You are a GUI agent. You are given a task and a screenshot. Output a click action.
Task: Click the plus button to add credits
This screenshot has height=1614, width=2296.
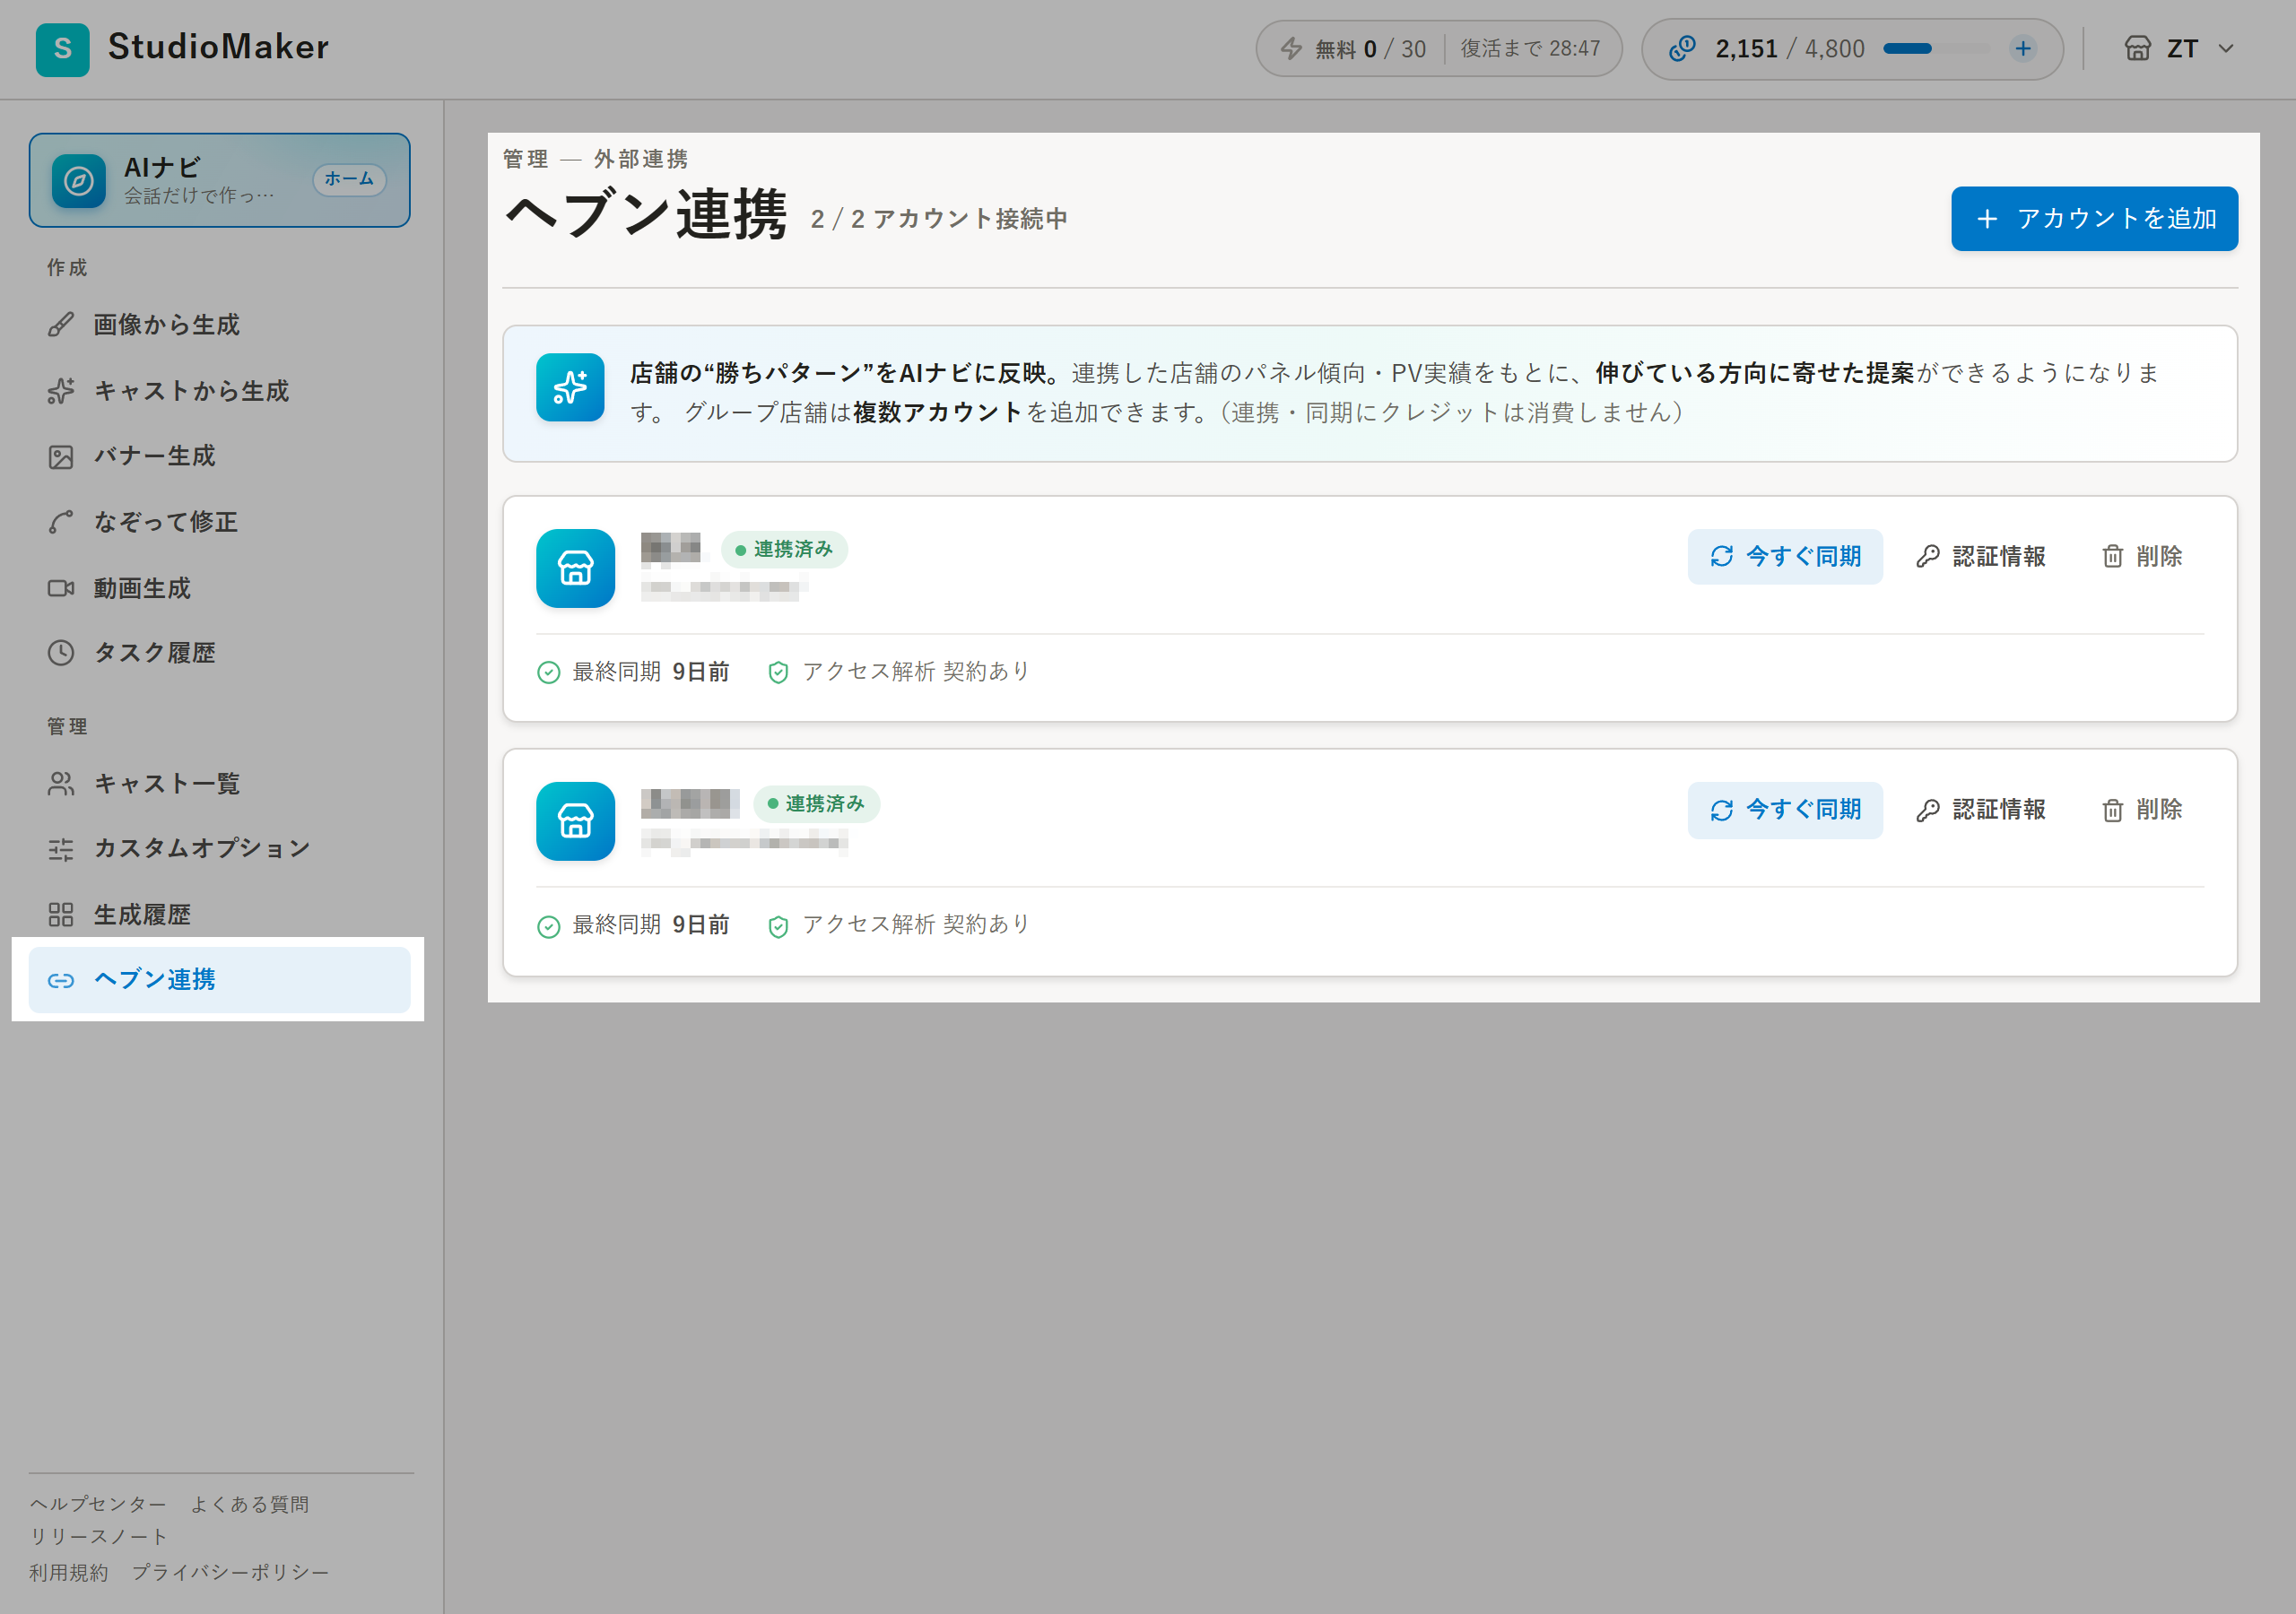[2023, 49]
